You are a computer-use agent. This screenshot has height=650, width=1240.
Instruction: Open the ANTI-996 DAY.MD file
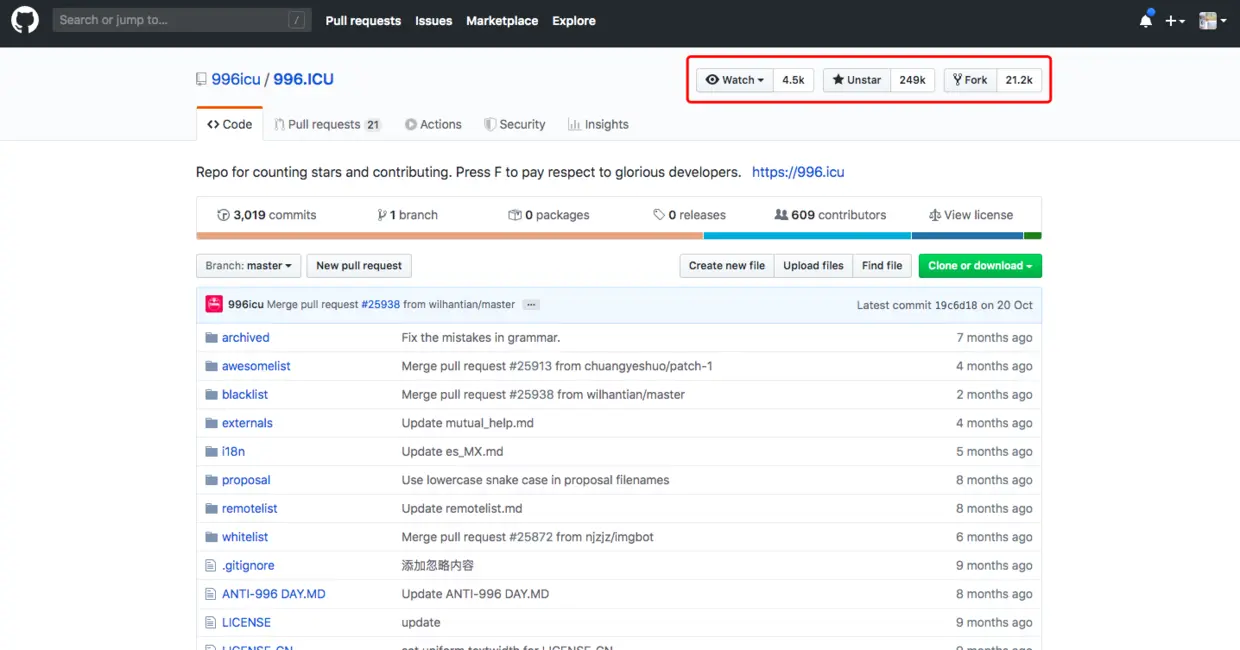click(x=274, y=594)
